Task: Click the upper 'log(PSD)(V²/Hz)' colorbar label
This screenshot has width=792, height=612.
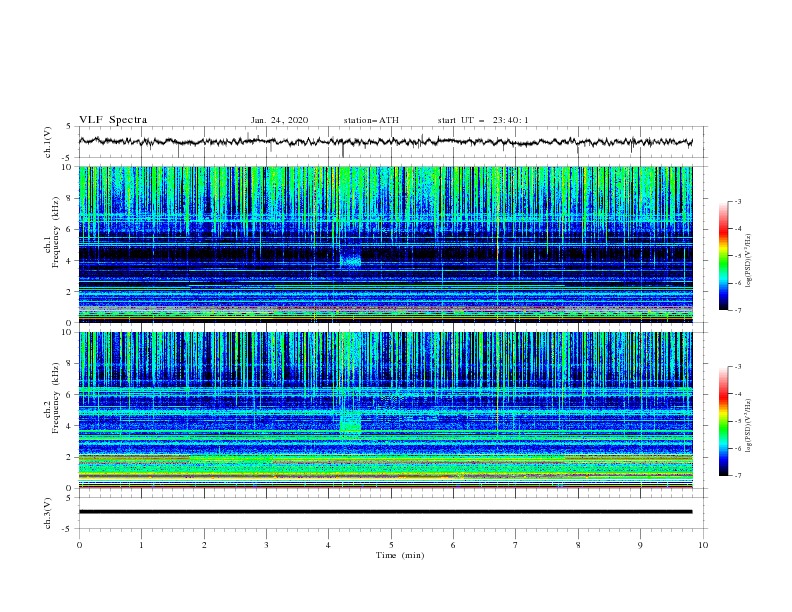Action: pyautogui.click(x=749, y=261)
